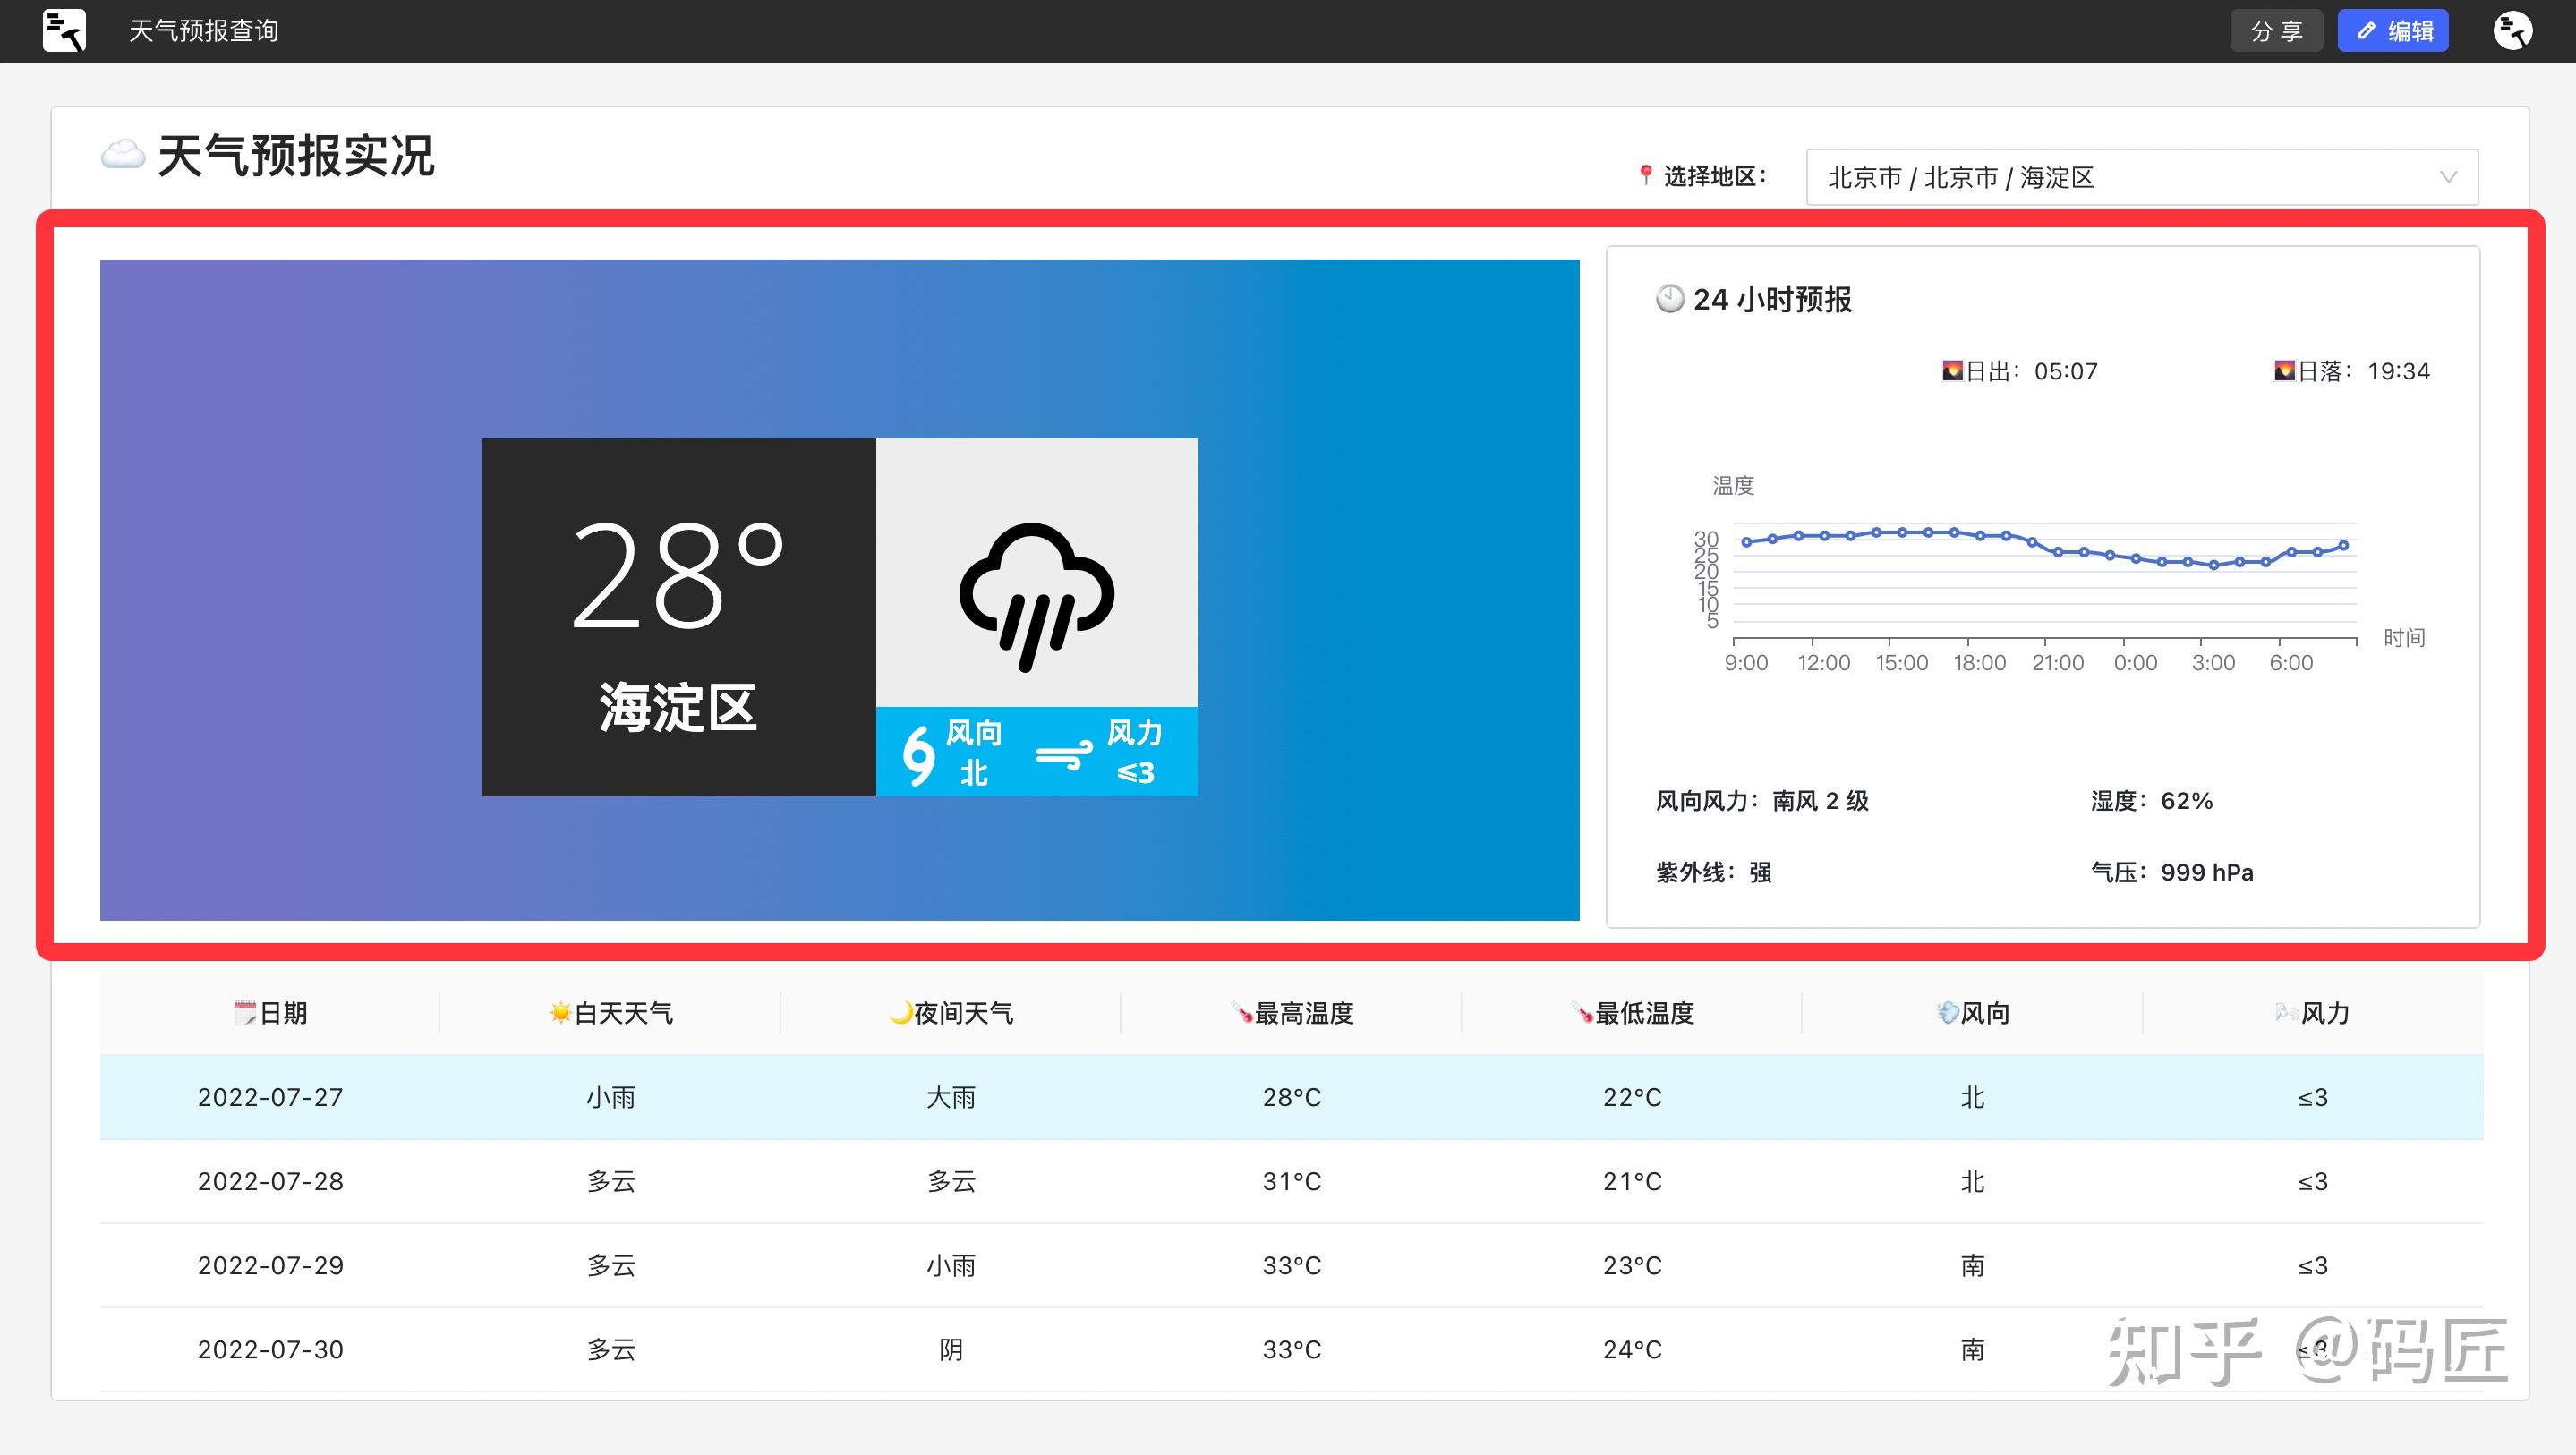Viewport: 2576px width, 1455px height.
Task: Click thermometer icon in 最低温度 header
Action: pyautogui.click(x=1583, y=1013)
